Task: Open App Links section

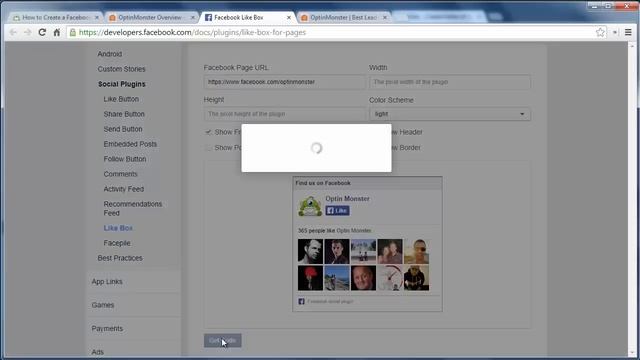Action: click(107, 282)
